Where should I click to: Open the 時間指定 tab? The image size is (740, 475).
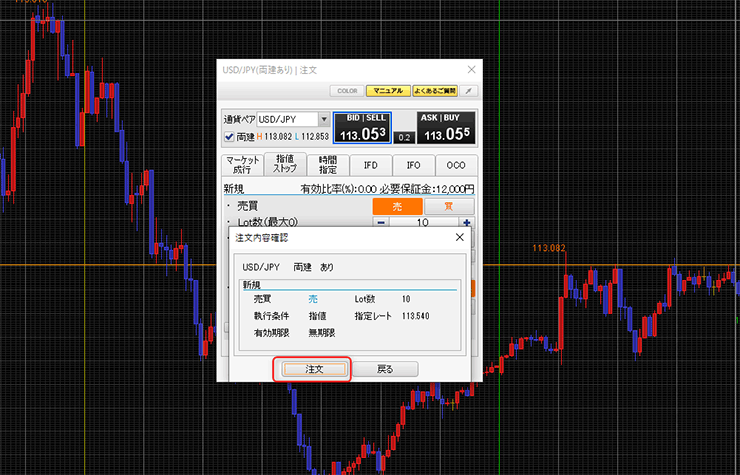coord(327,165)
